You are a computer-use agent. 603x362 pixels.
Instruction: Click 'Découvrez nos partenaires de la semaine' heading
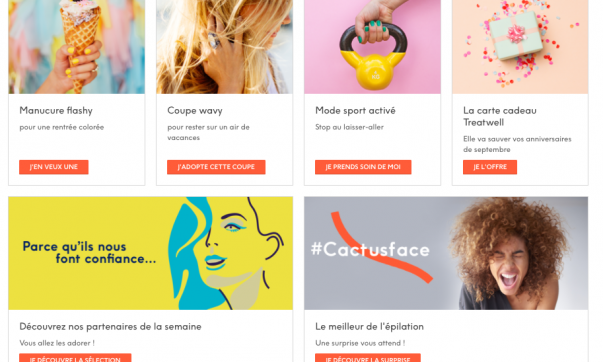pos(110,327)
